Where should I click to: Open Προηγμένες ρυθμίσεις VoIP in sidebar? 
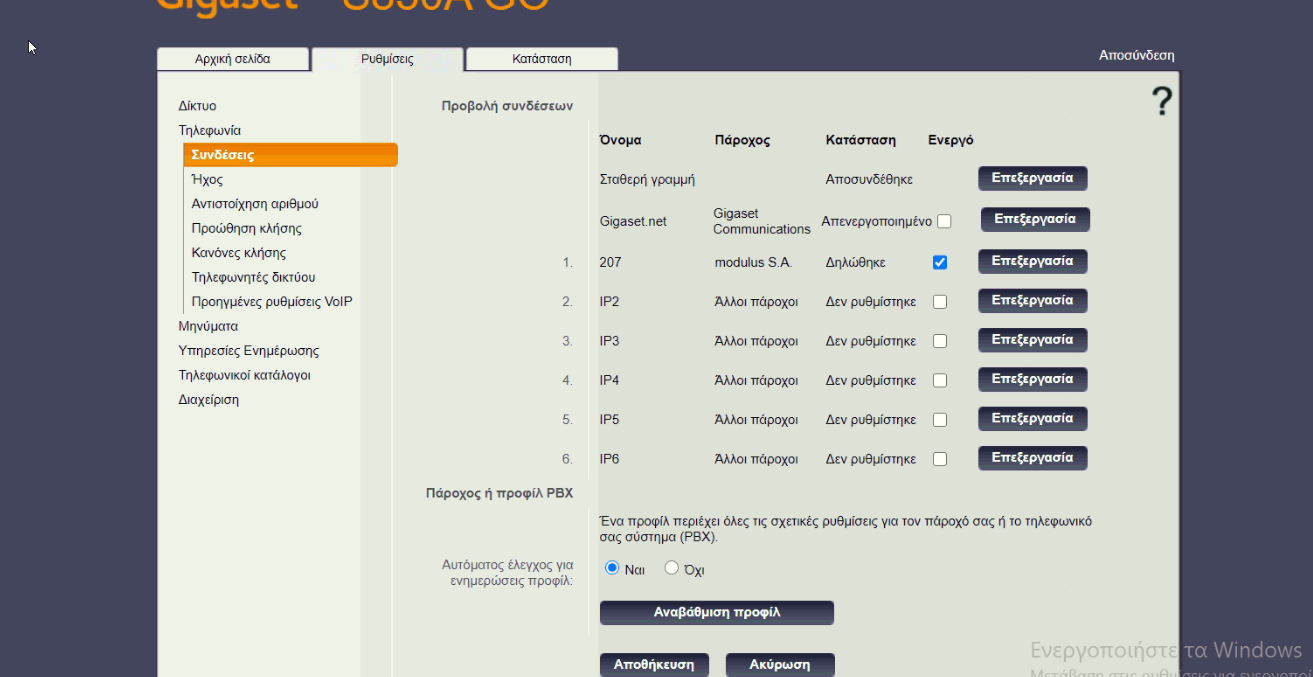[x=272, y=302]
